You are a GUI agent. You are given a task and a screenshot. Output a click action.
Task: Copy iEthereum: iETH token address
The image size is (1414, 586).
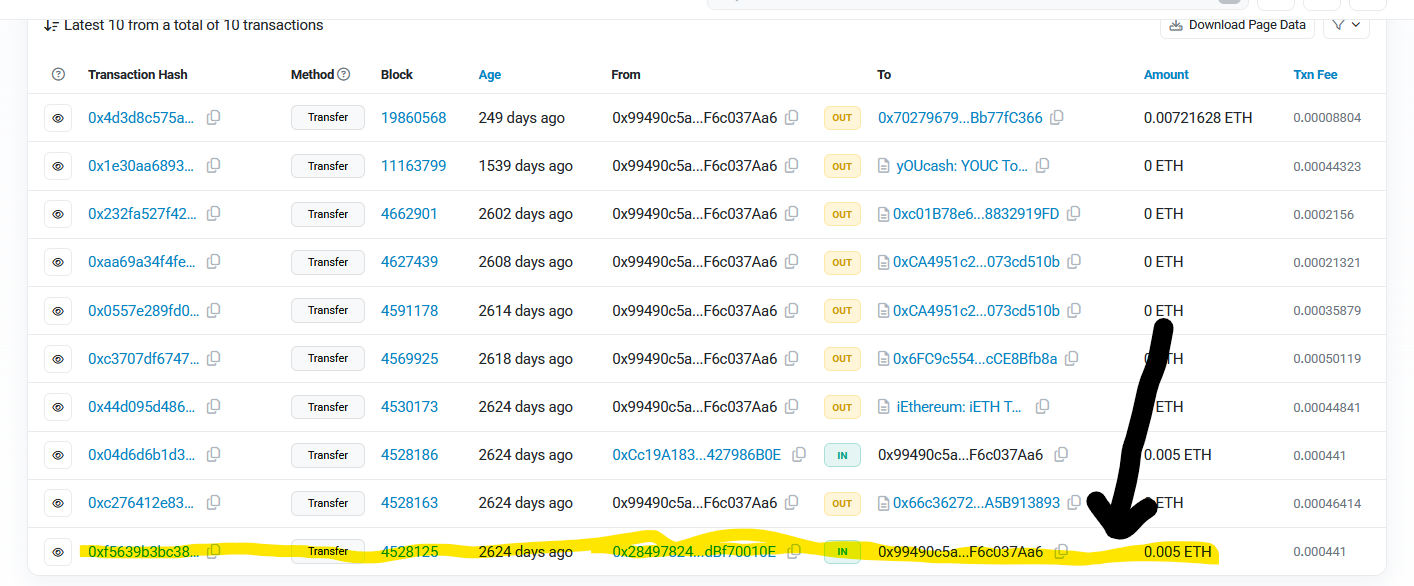coord(1042,407)
